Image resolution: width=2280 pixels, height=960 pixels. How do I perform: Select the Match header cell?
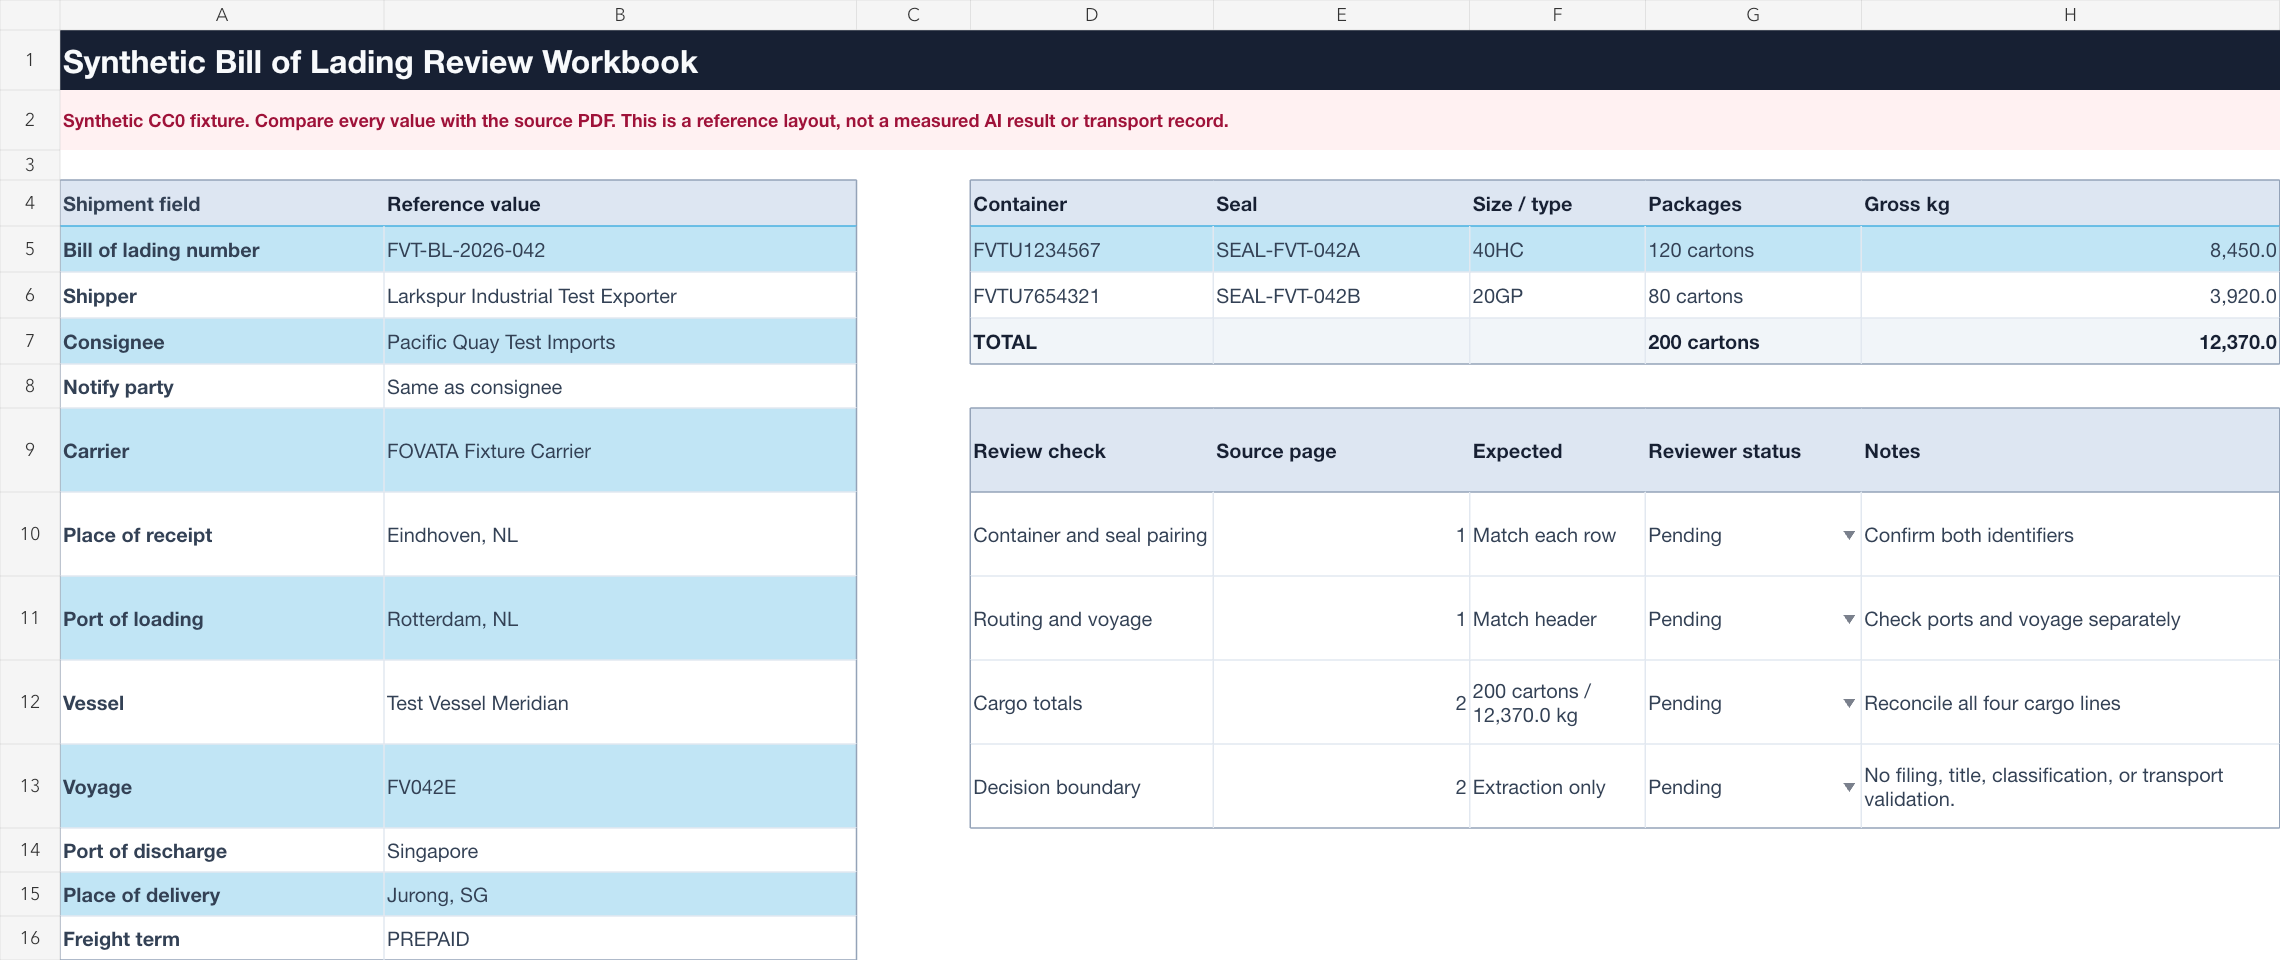click(x=1557, y=618)
